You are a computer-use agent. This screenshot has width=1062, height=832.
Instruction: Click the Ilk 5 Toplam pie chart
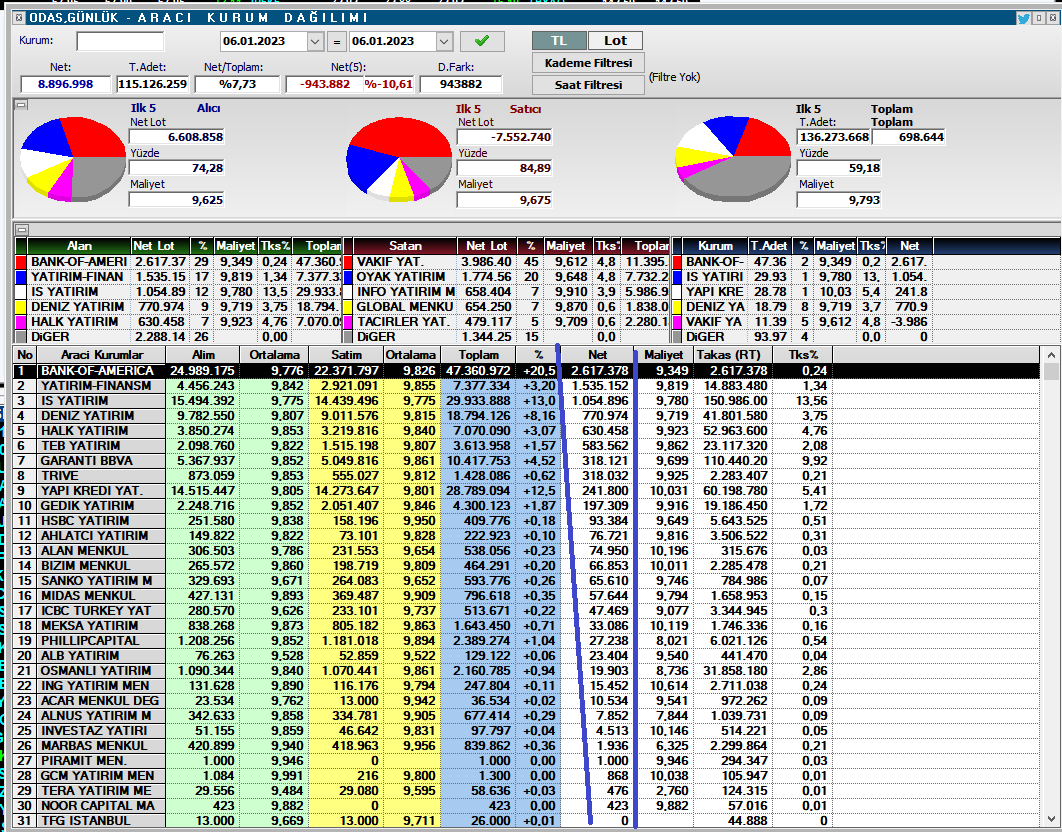(x=733, y=159)
